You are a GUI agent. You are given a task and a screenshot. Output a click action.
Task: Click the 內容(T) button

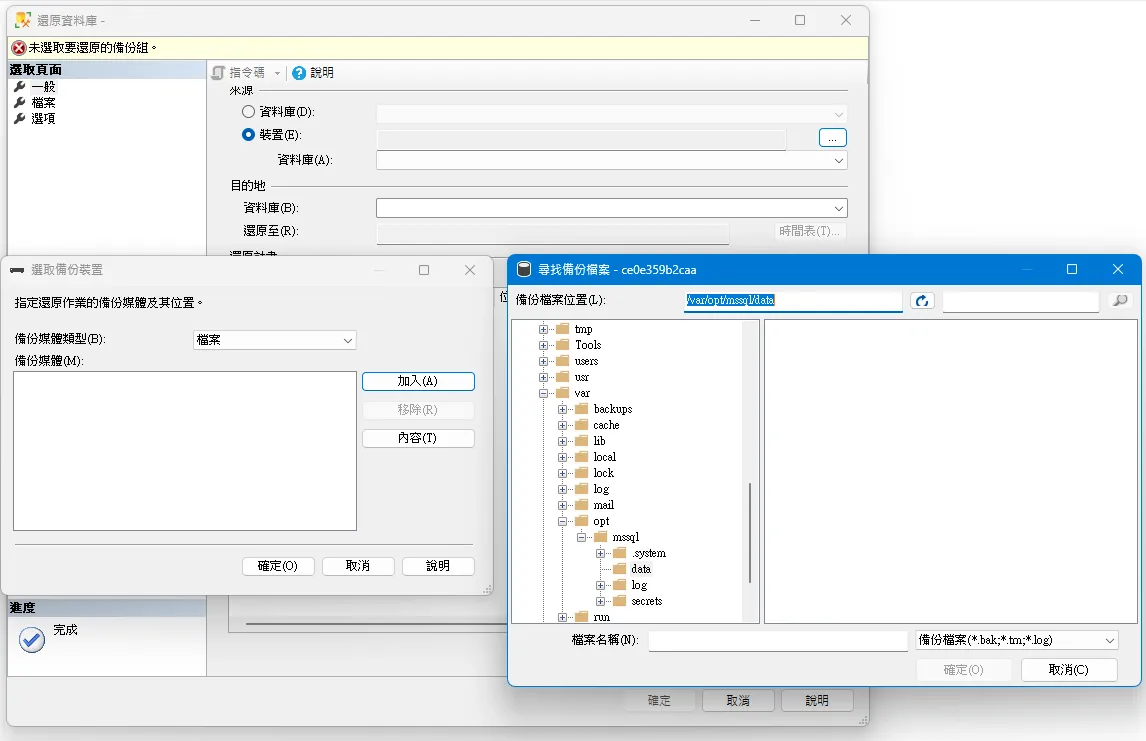click(x=418, y=438)
